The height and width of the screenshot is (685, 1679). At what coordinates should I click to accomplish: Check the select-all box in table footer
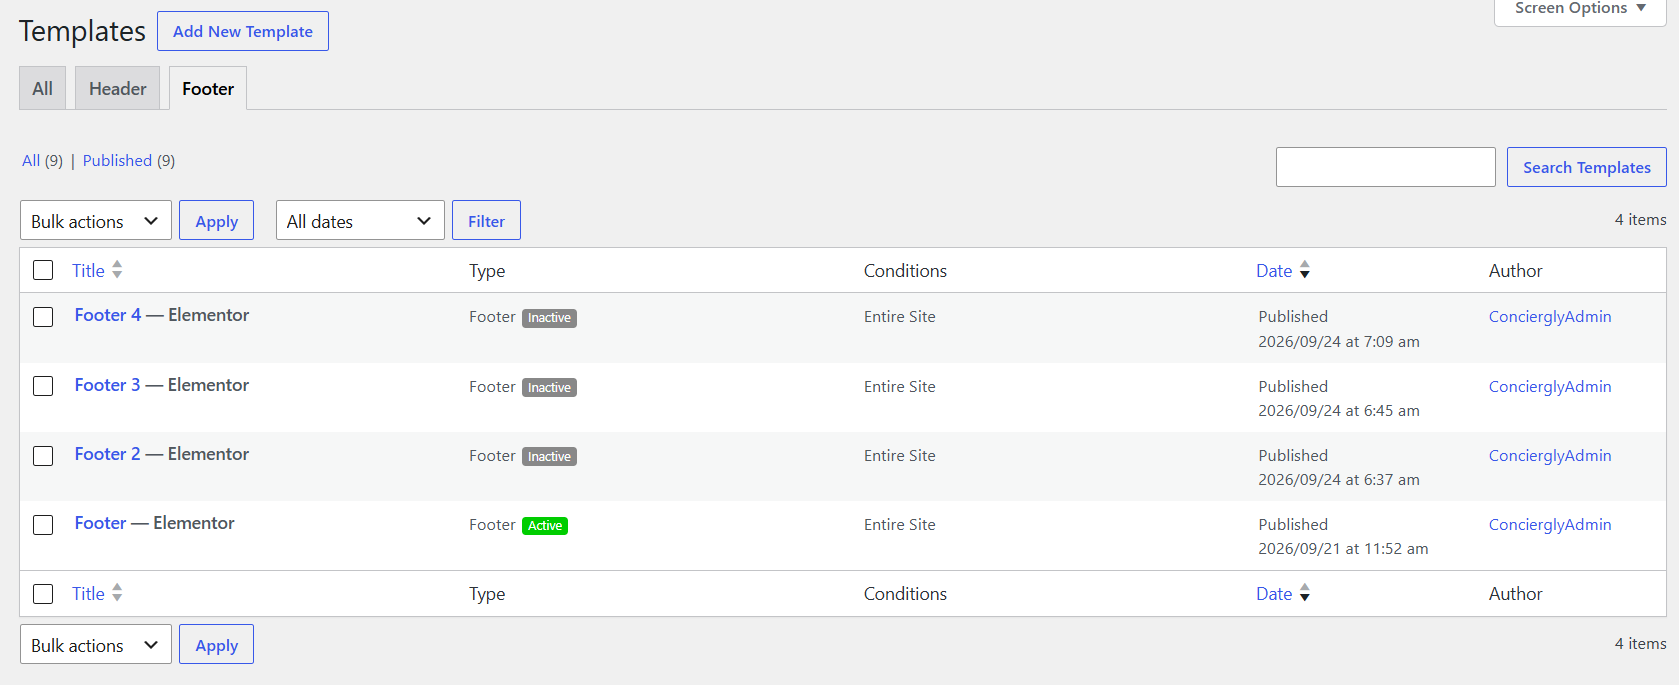(43, 594)
